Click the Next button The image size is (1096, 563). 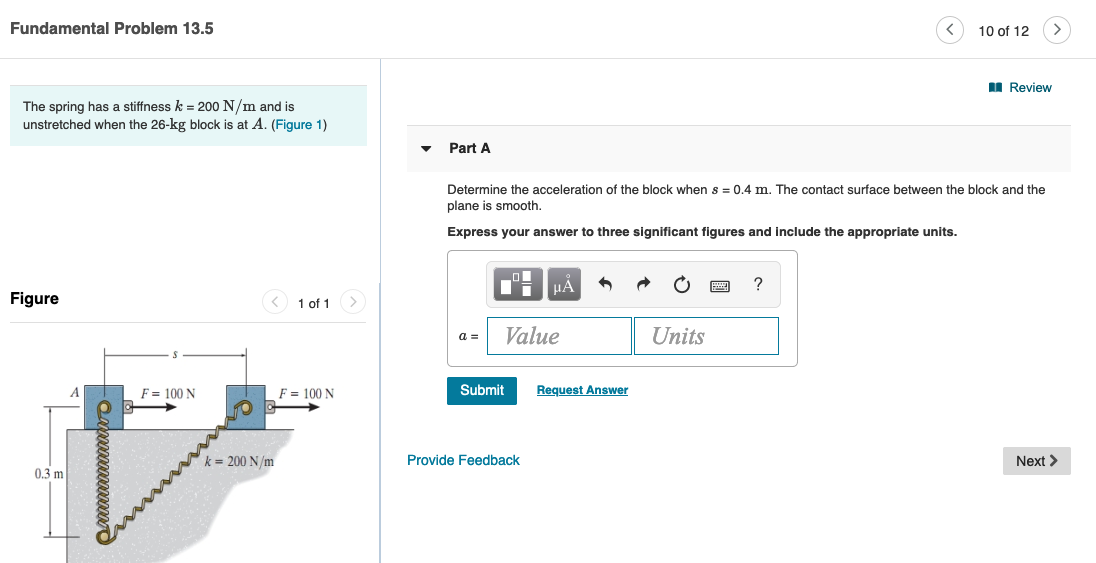point(1037,461)
